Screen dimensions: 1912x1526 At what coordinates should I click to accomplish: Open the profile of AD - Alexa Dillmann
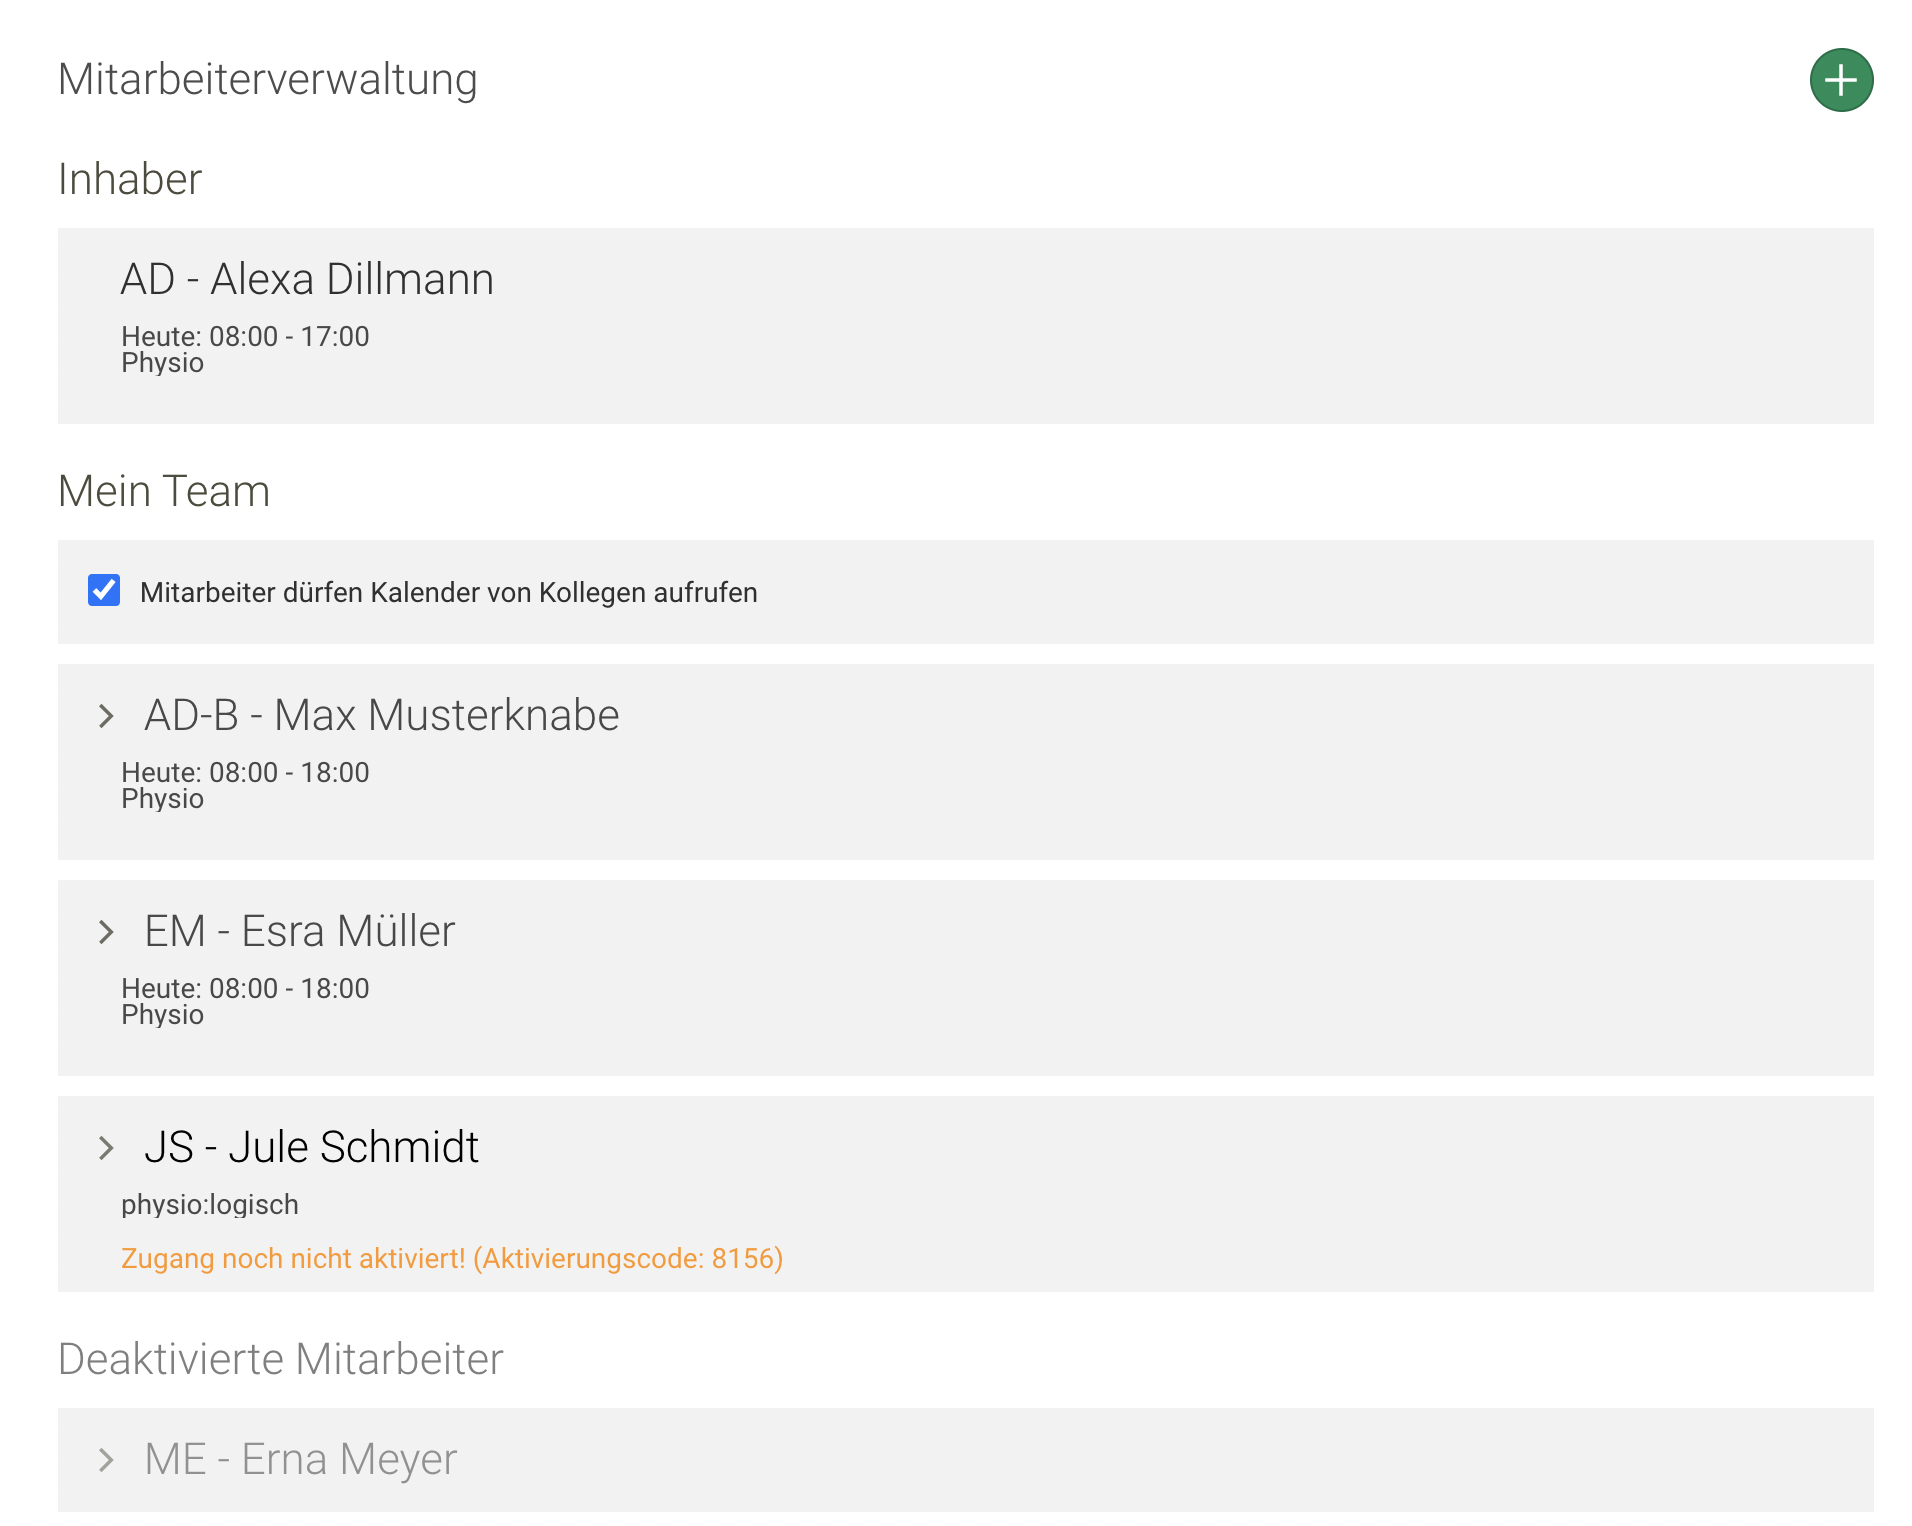coord(307,280)
